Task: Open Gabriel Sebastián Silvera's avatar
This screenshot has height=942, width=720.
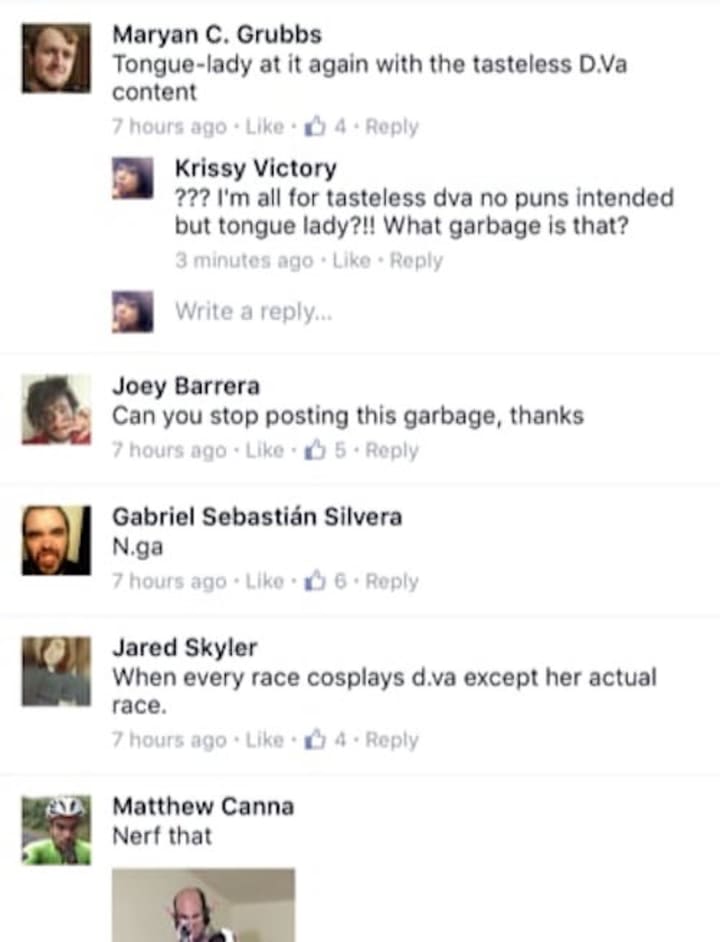Action: pos(56,541)
